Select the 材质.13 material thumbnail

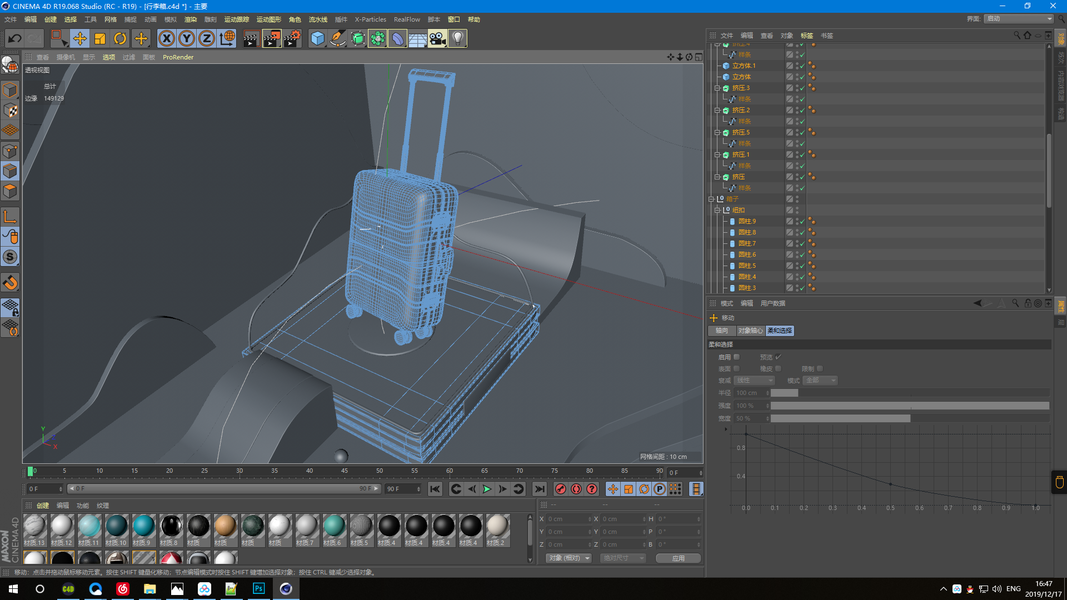click(x=34, y=530)
